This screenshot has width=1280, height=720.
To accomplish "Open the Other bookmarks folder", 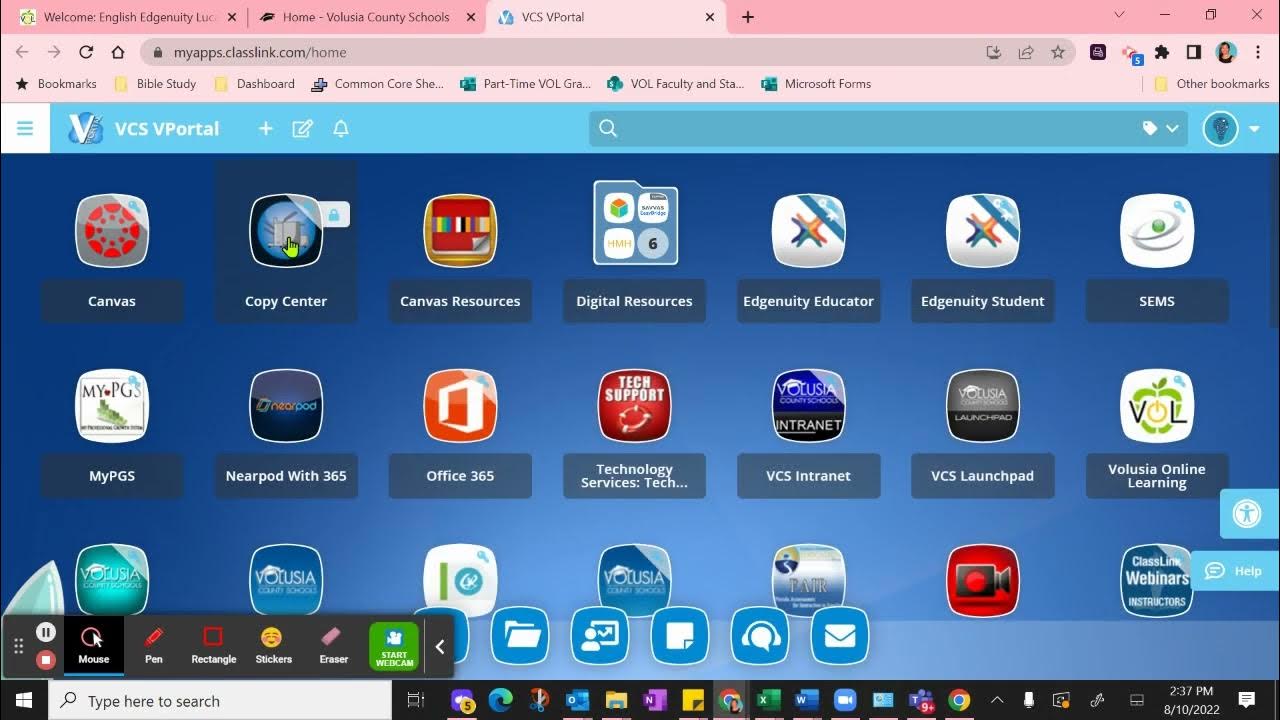I will click(x=1211, y=84).
